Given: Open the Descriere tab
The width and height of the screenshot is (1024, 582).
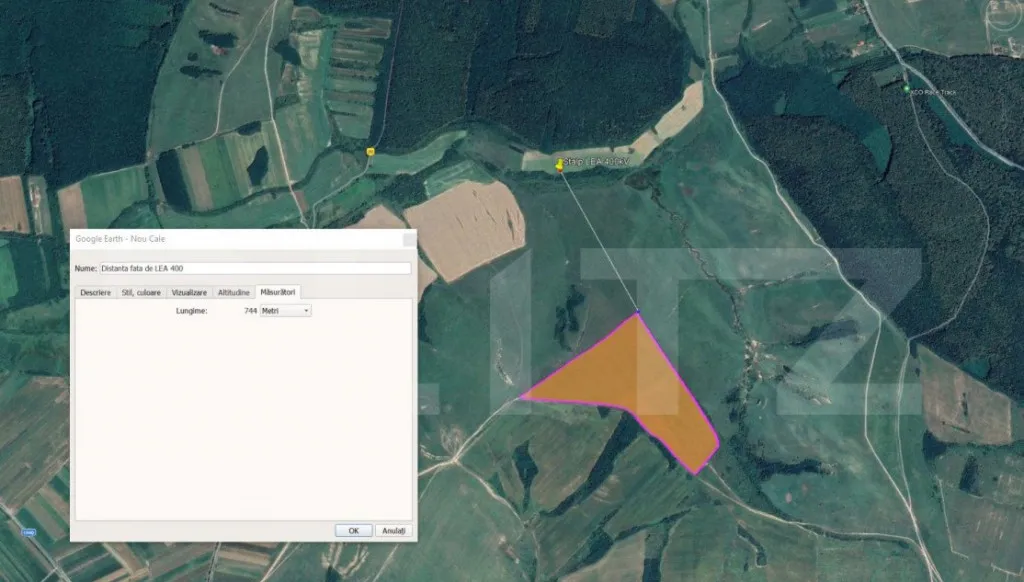Looking at the screenshot, I should pyautogui.click(x=95, y=292).
